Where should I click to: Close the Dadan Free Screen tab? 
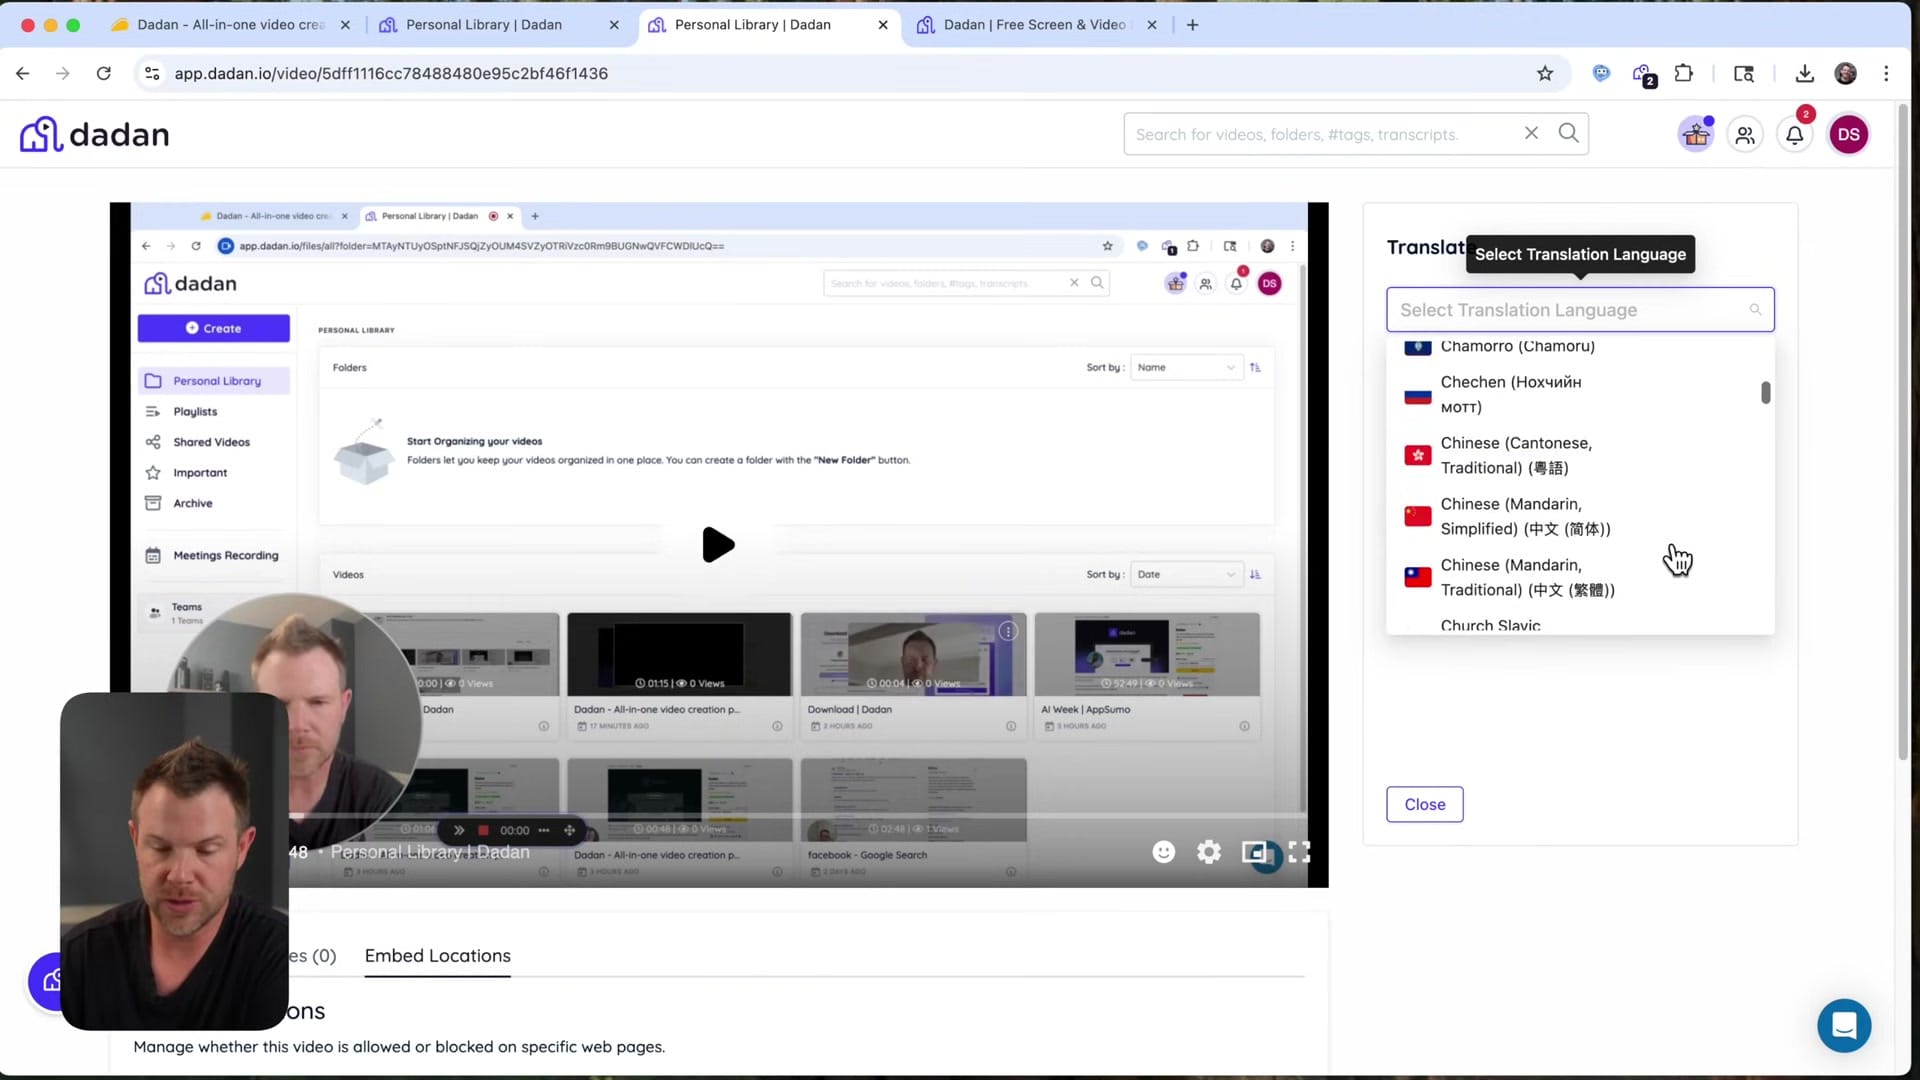pyautogui.click(x=1152, y=25)
